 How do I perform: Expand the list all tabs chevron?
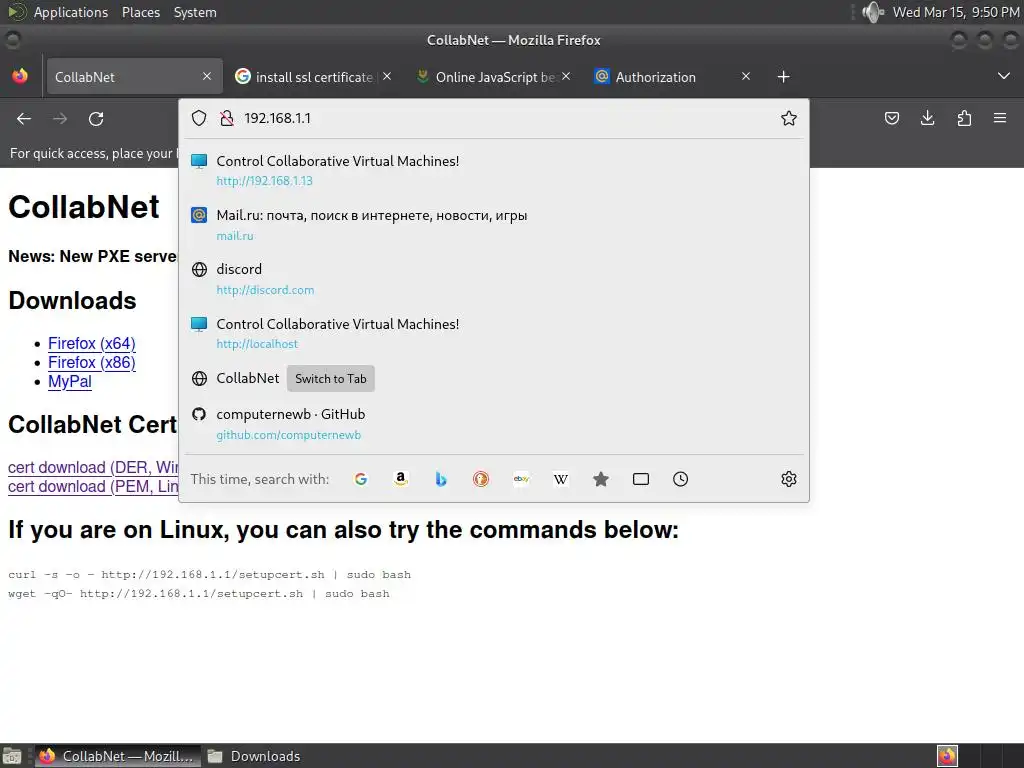pos(1004,76)
